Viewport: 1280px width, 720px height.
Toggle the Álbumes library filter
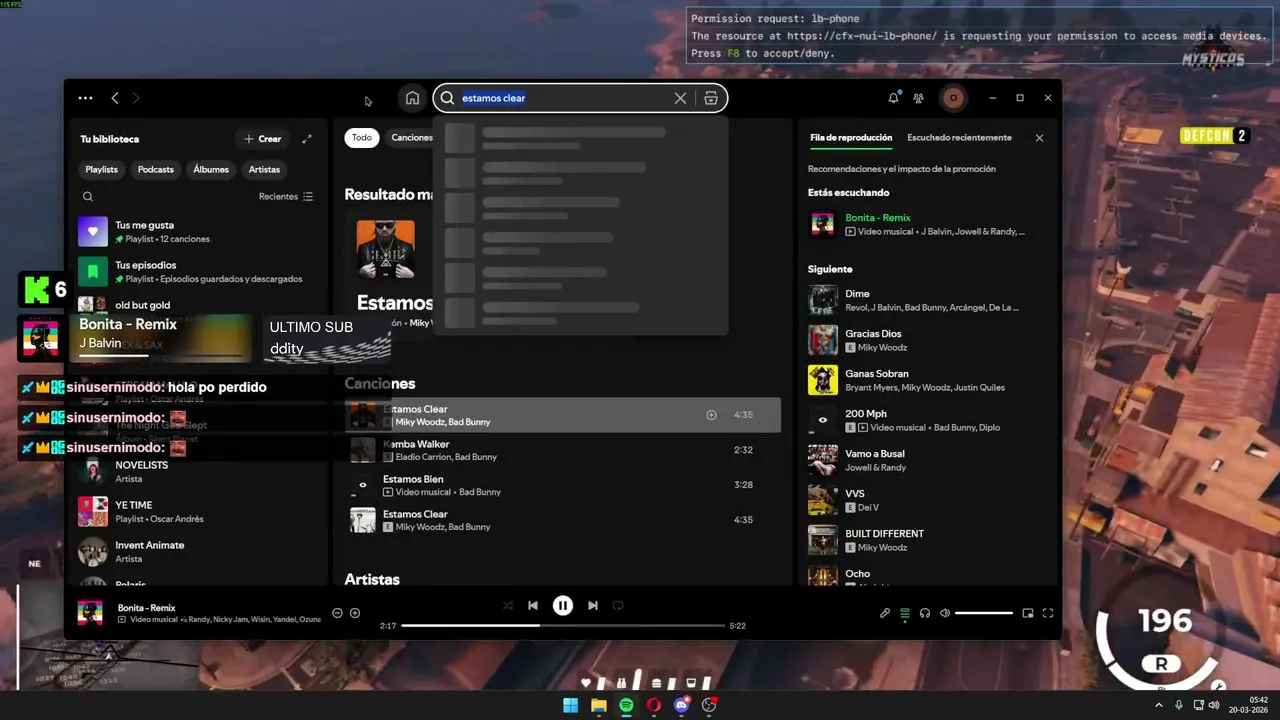[x=211, y=169]
